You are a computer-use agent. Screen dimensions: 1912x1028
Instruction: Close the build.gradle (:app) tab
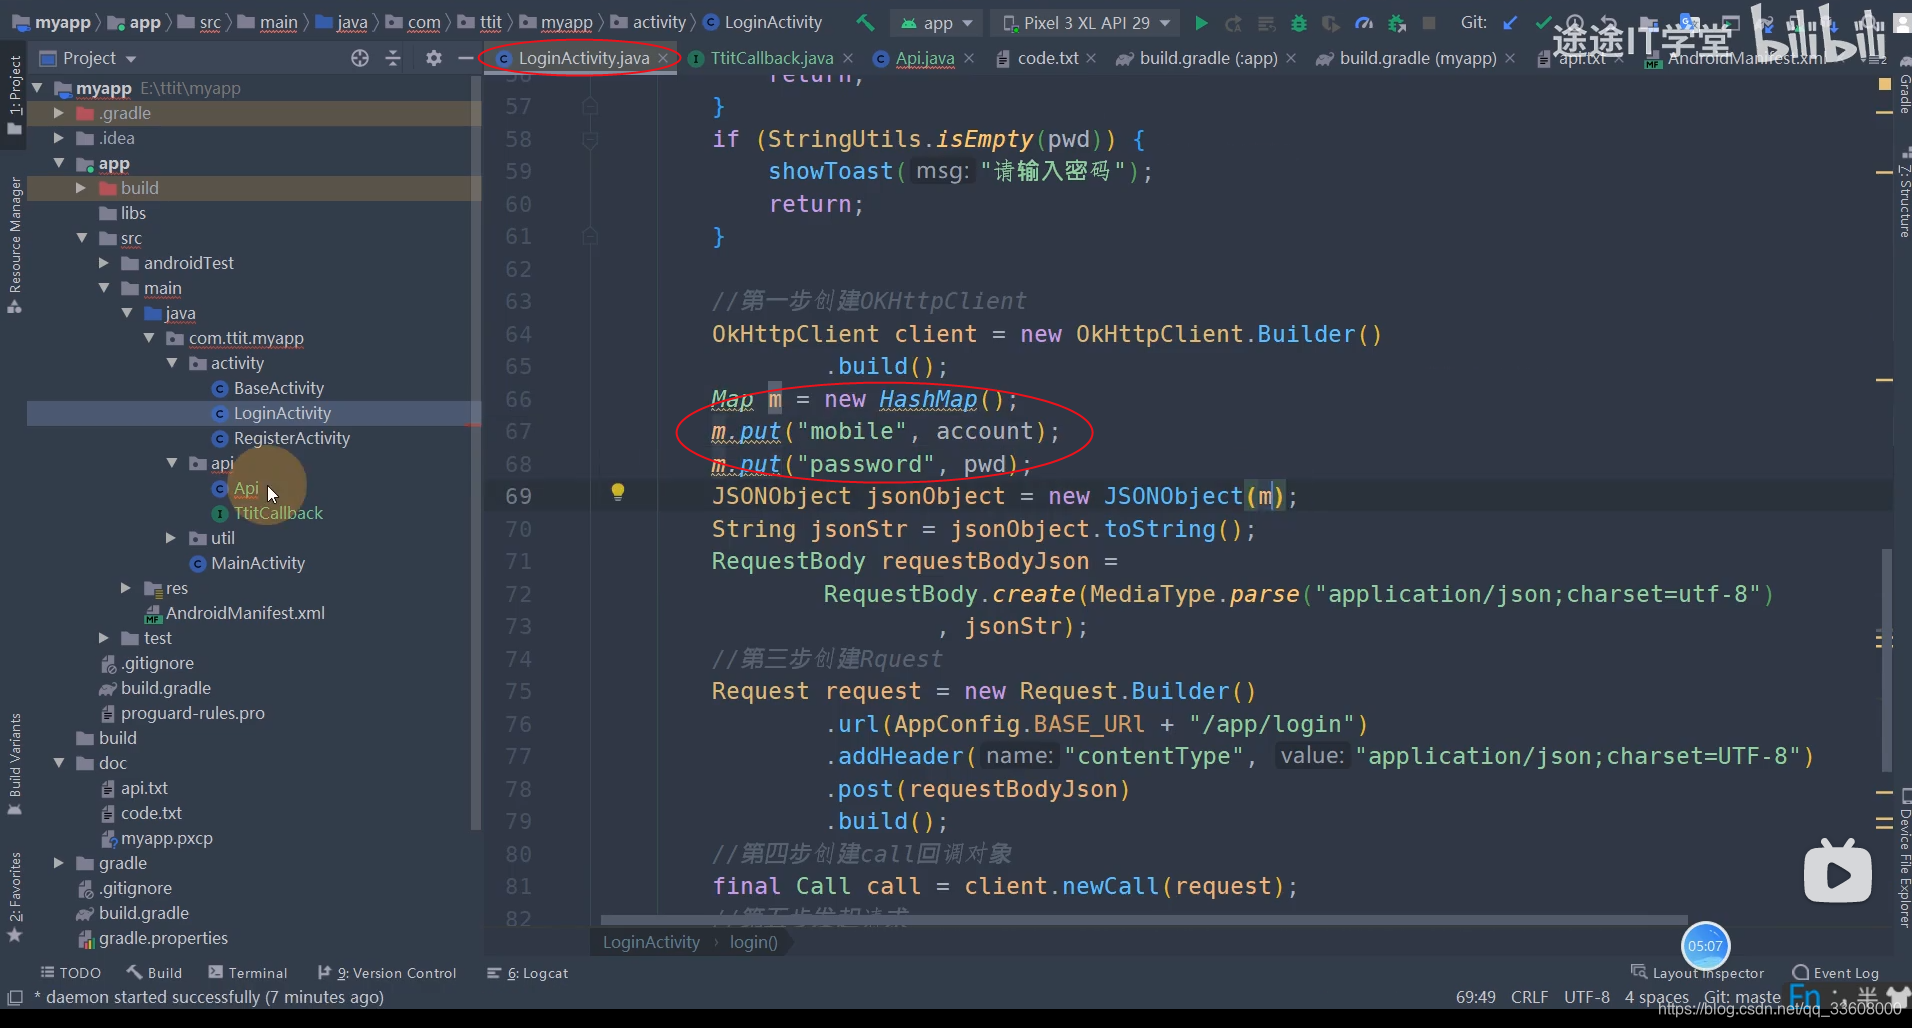pos(1291,58)
